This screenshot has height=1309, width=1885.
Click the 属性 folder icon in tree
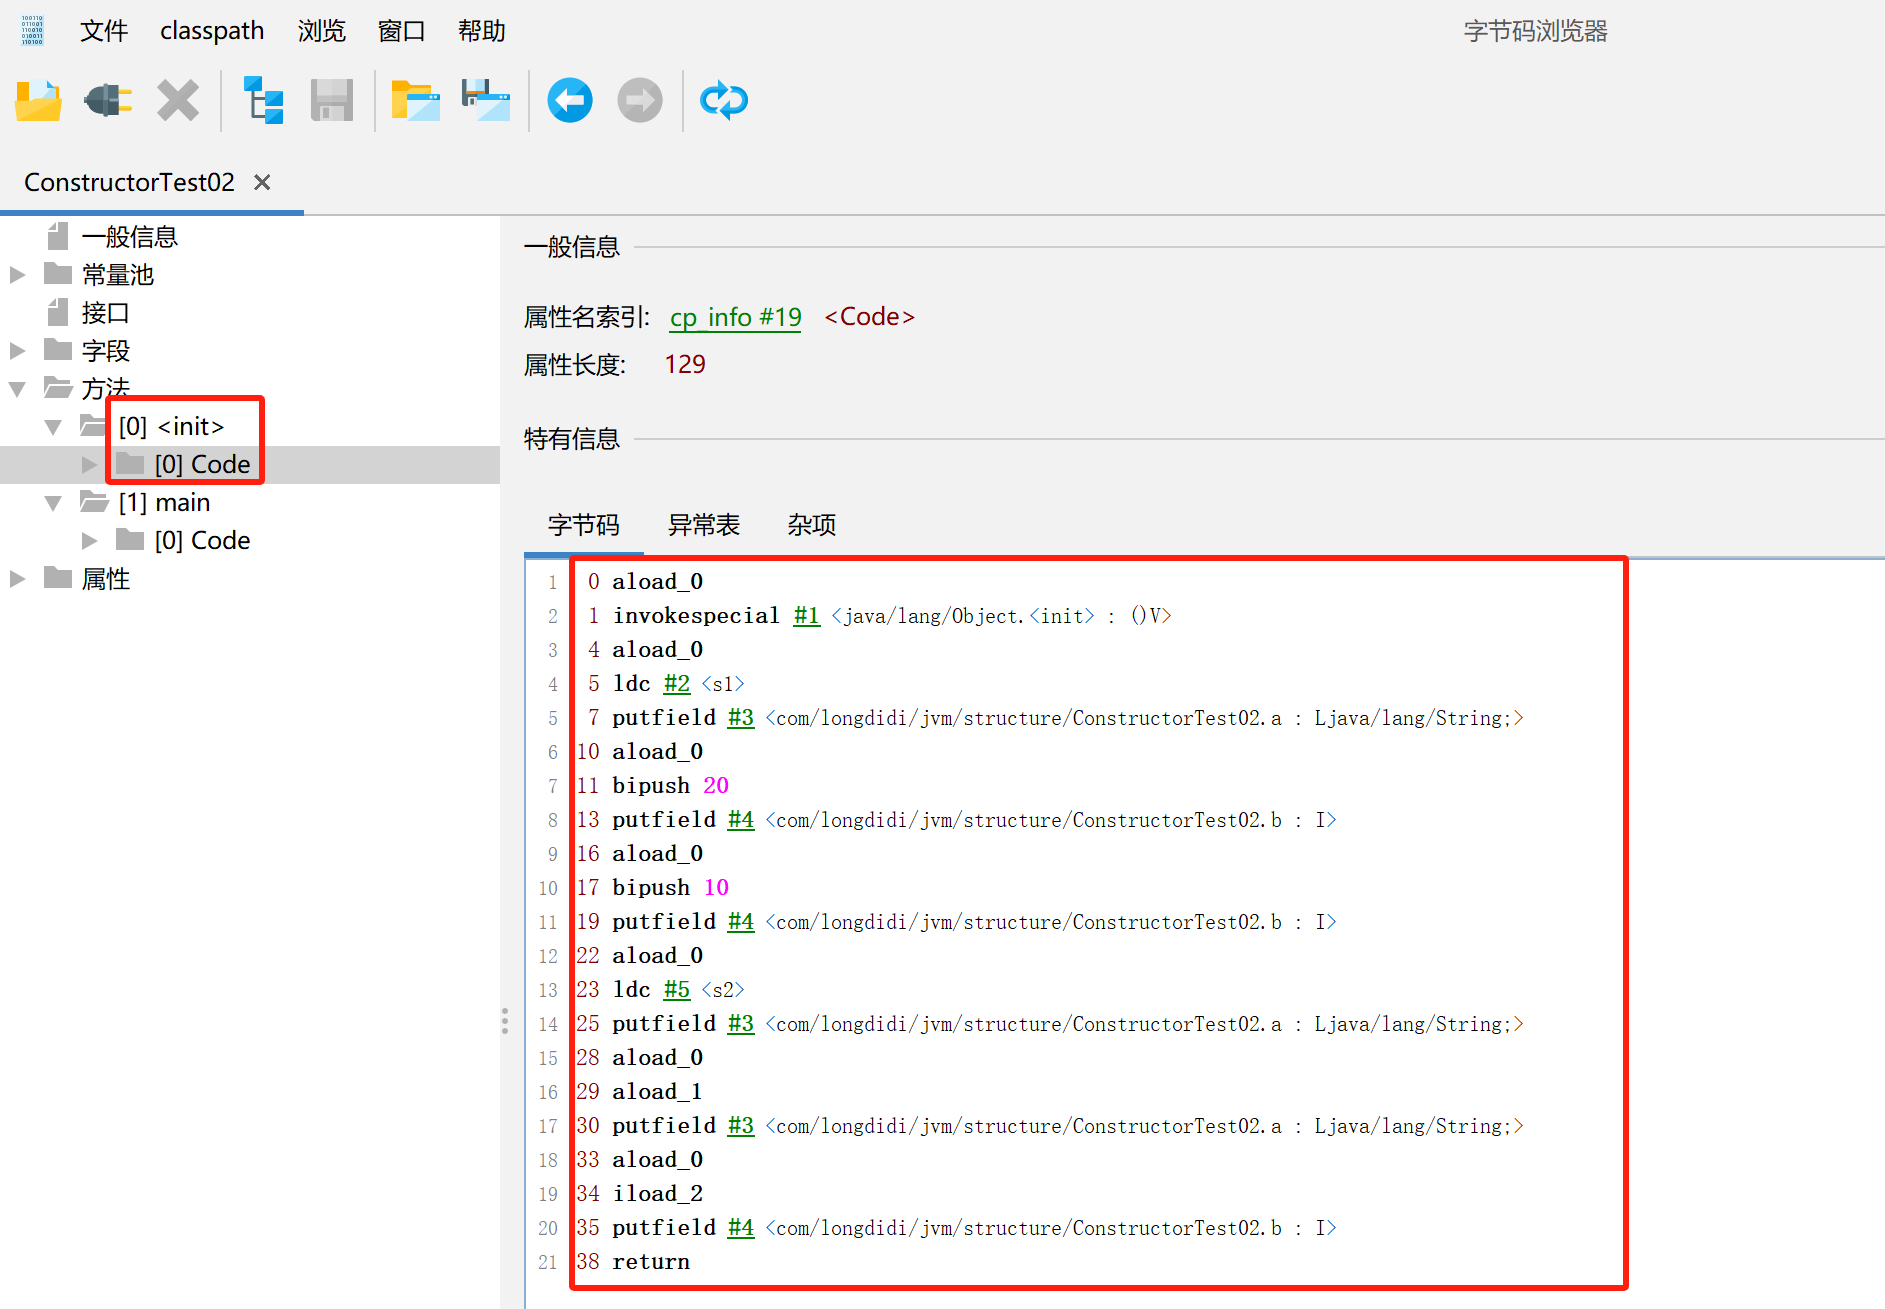pos(58,578)
